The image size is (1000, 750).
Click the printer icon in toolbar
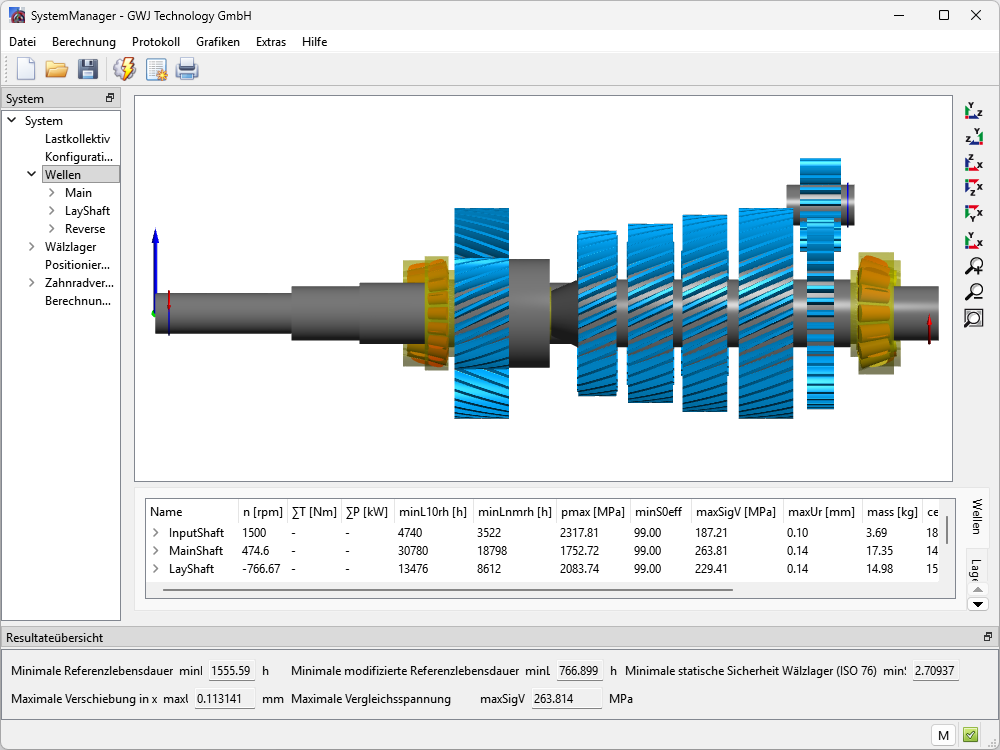tap(187, 69)
